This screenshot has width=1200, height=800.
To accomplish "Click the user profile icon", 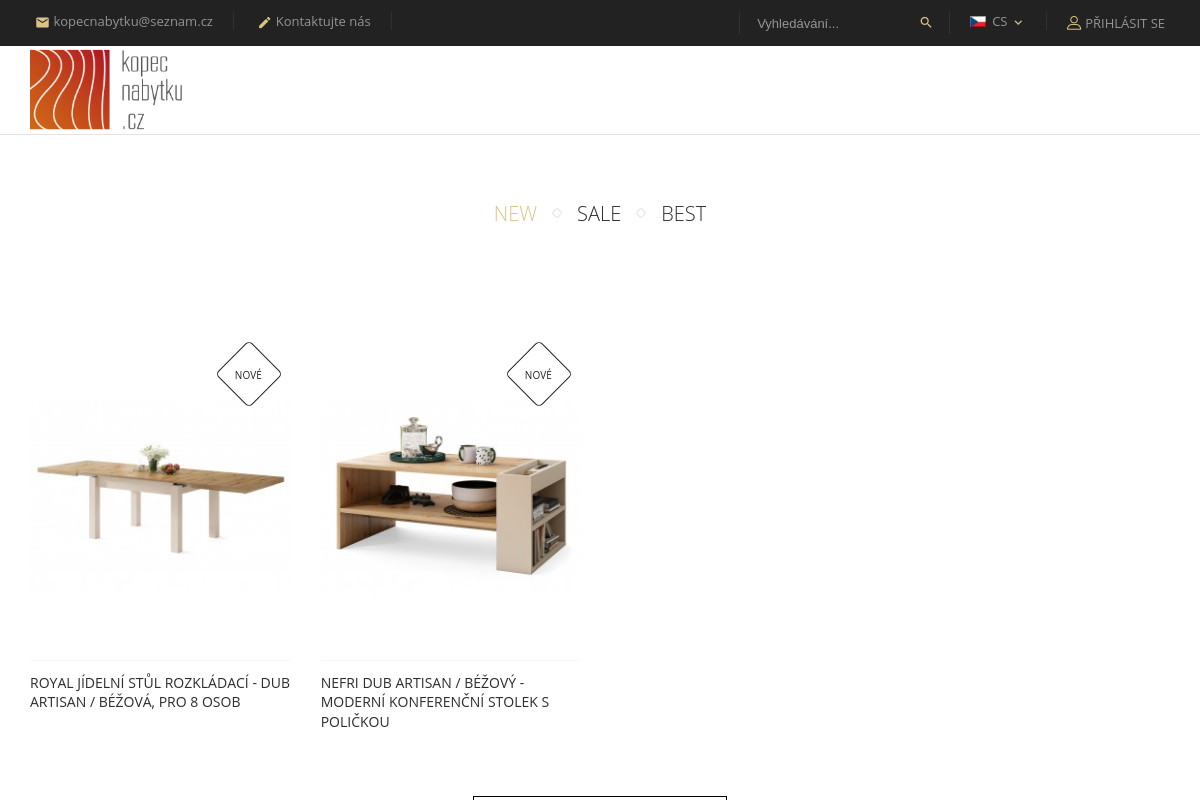I will tap(1074, 23).
